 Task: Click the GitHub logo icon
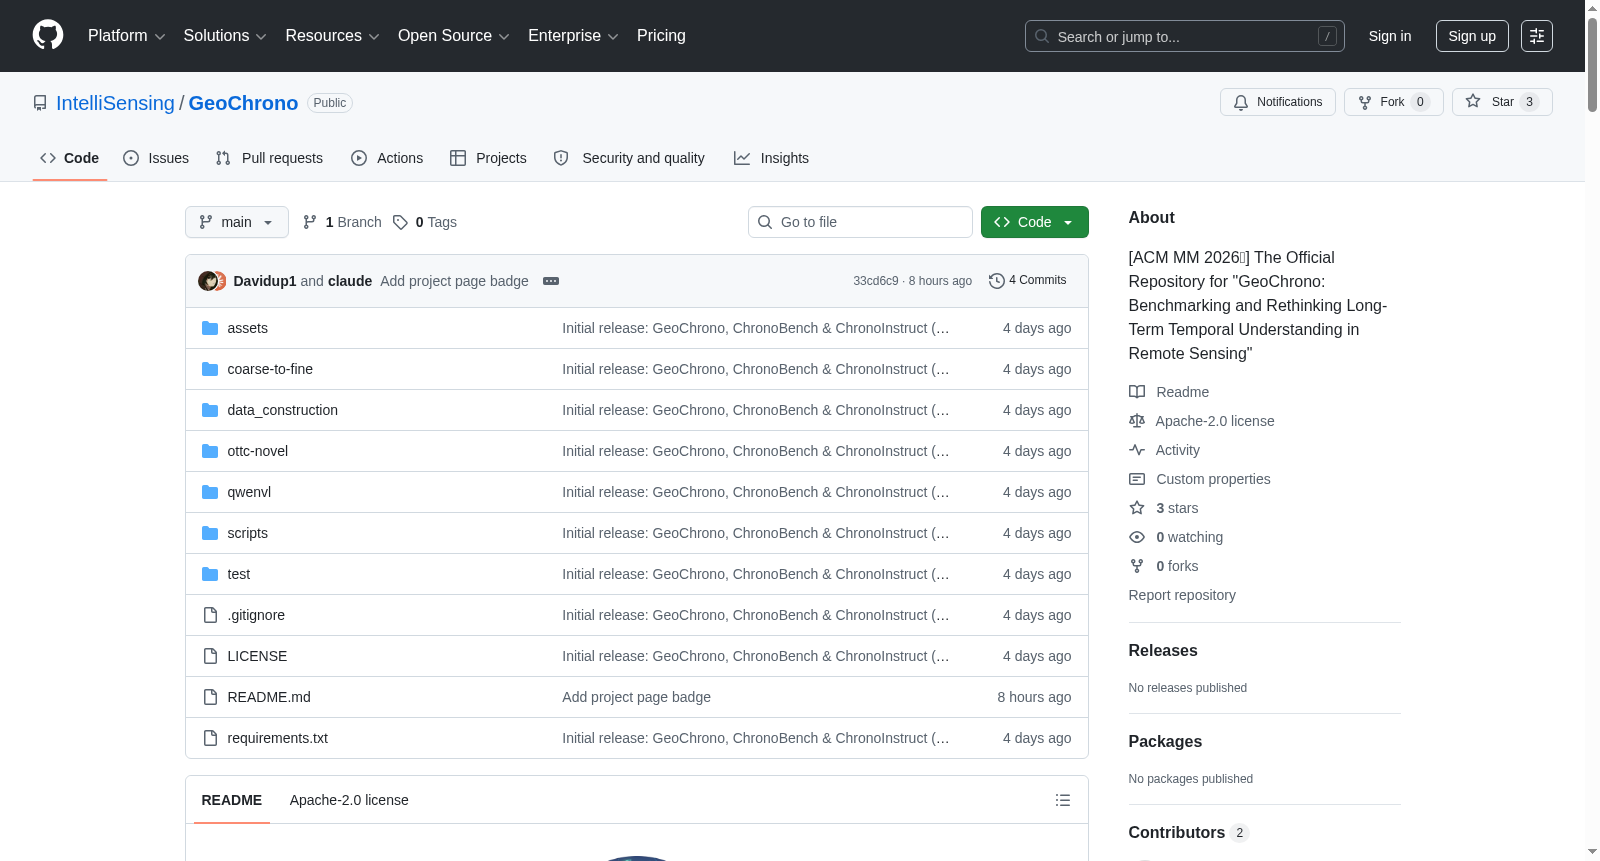pyautogui.click(x=48, y=35)
